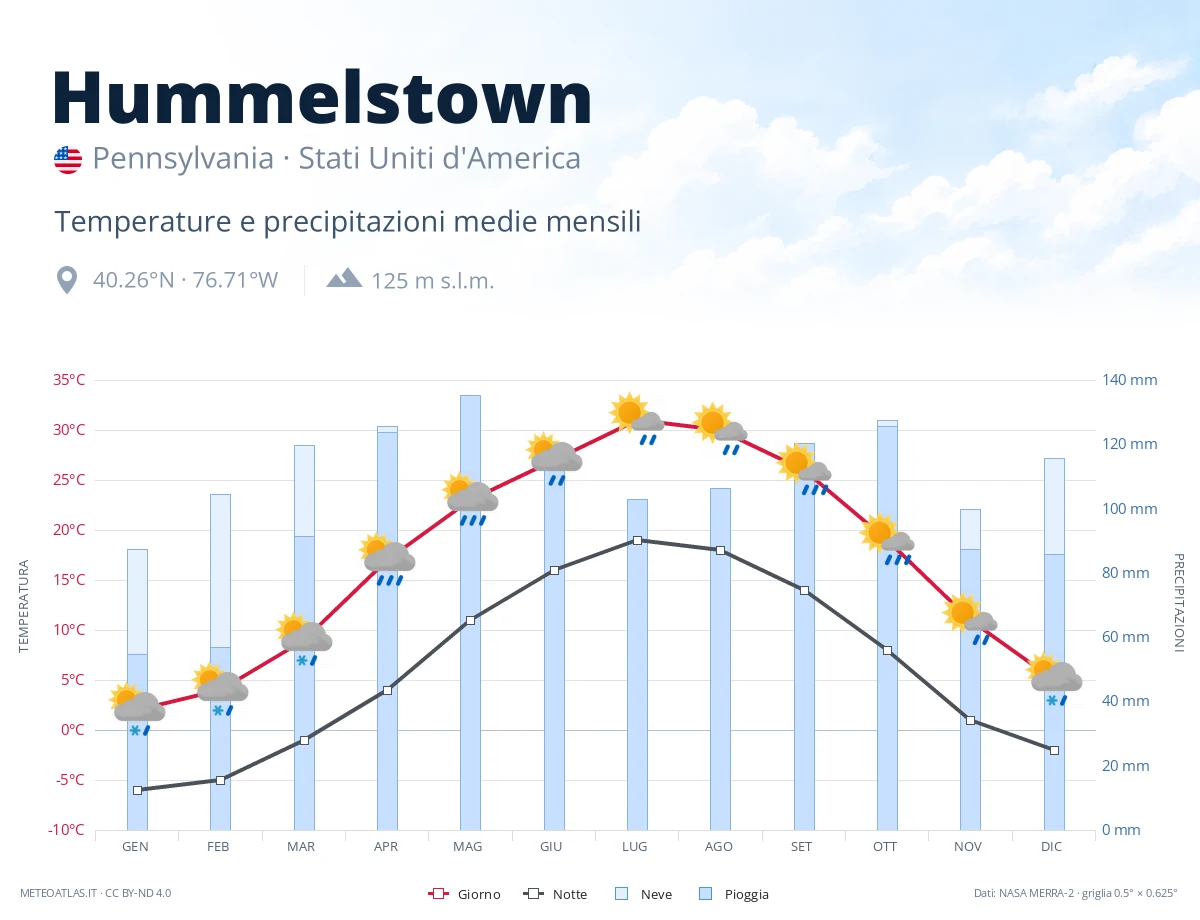This screenshot has height=920, width=1200.
Task: Click the '35°C' axis label
Action: coord(69,380)
